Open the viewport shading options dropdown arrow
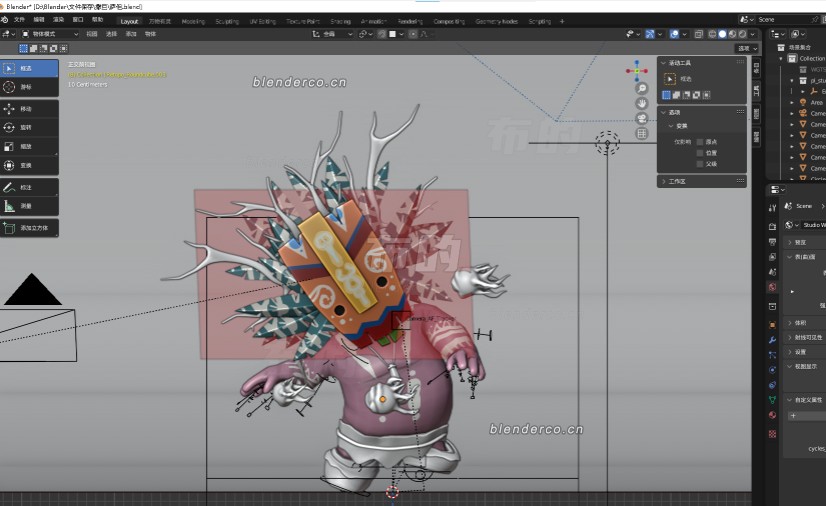This screenshot has width=826, height=506. 753,34
